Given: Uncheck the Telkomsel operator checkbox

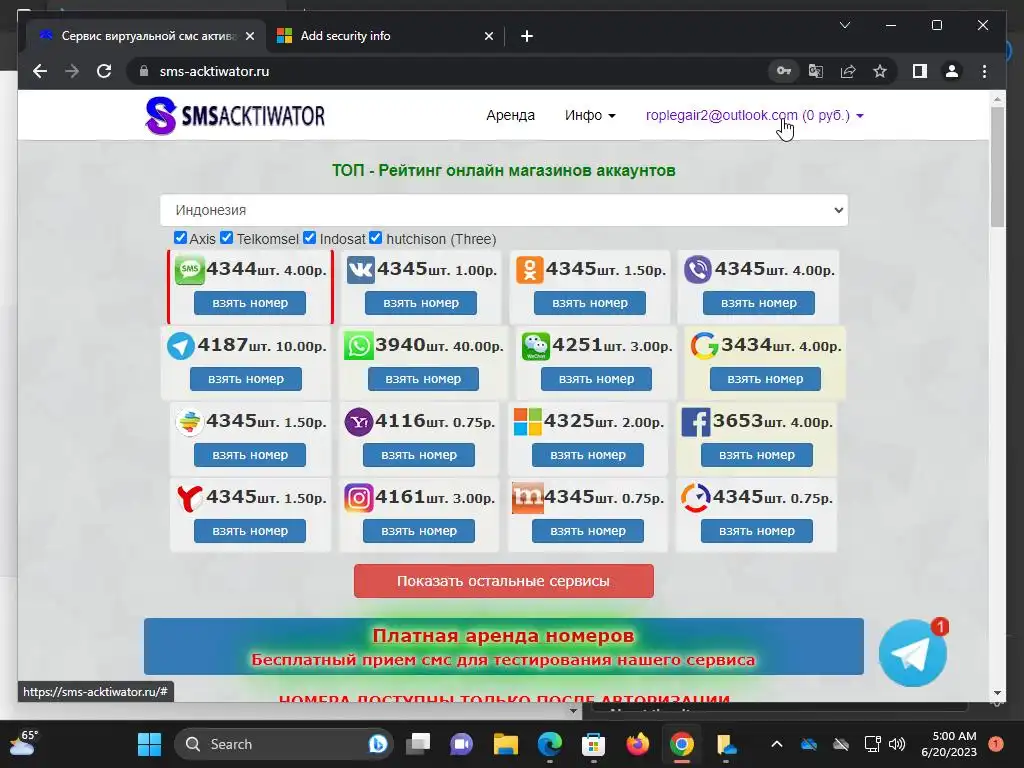Looking at the screenshot, I should (227, 238).
